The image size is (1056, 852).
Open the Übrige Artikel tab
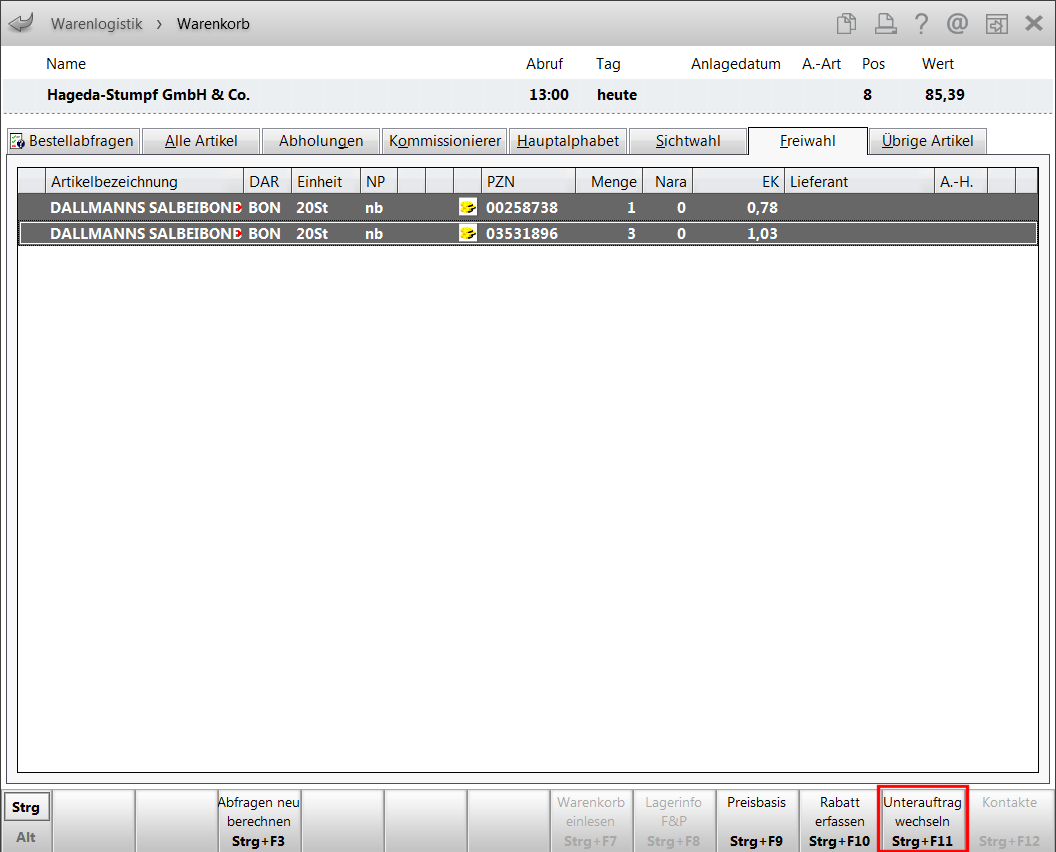(x=927, y=141)
